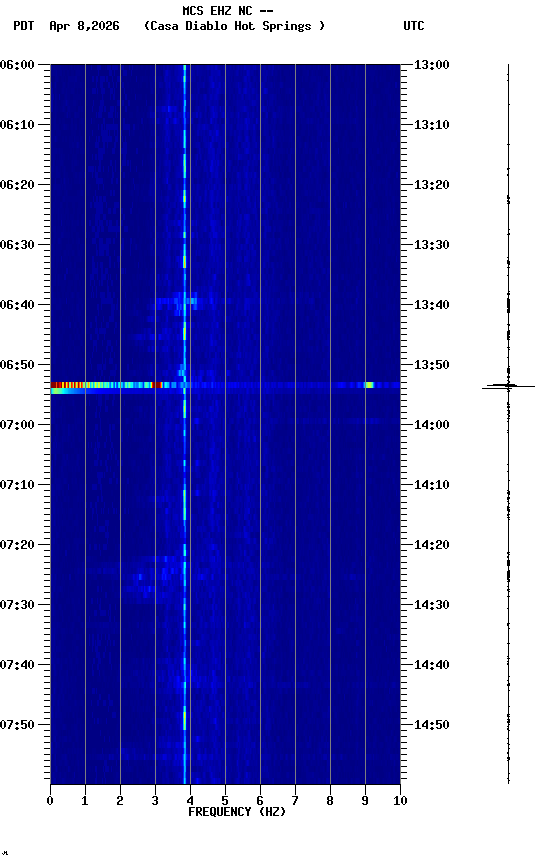The image size is (552, 864).
Task: Click the 07:30 PDT time label
Action: coord(17,605)
